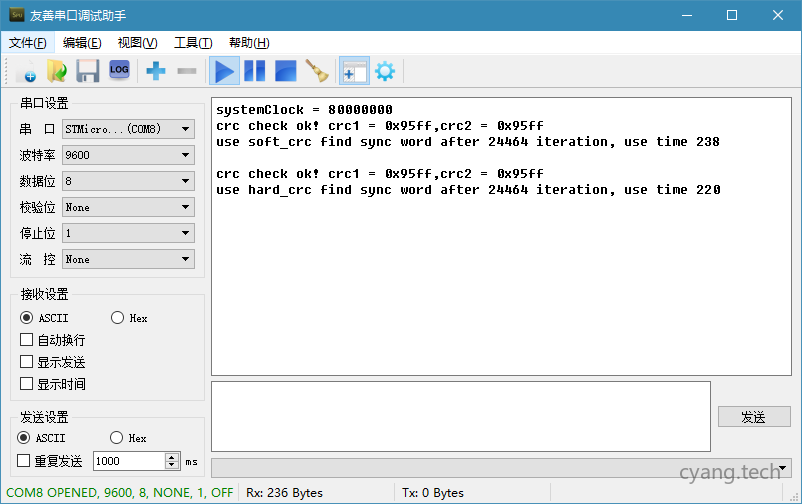The image size is (802, 504).
Task: Open the 文件(F) menu
Action: tap(27, 43)
